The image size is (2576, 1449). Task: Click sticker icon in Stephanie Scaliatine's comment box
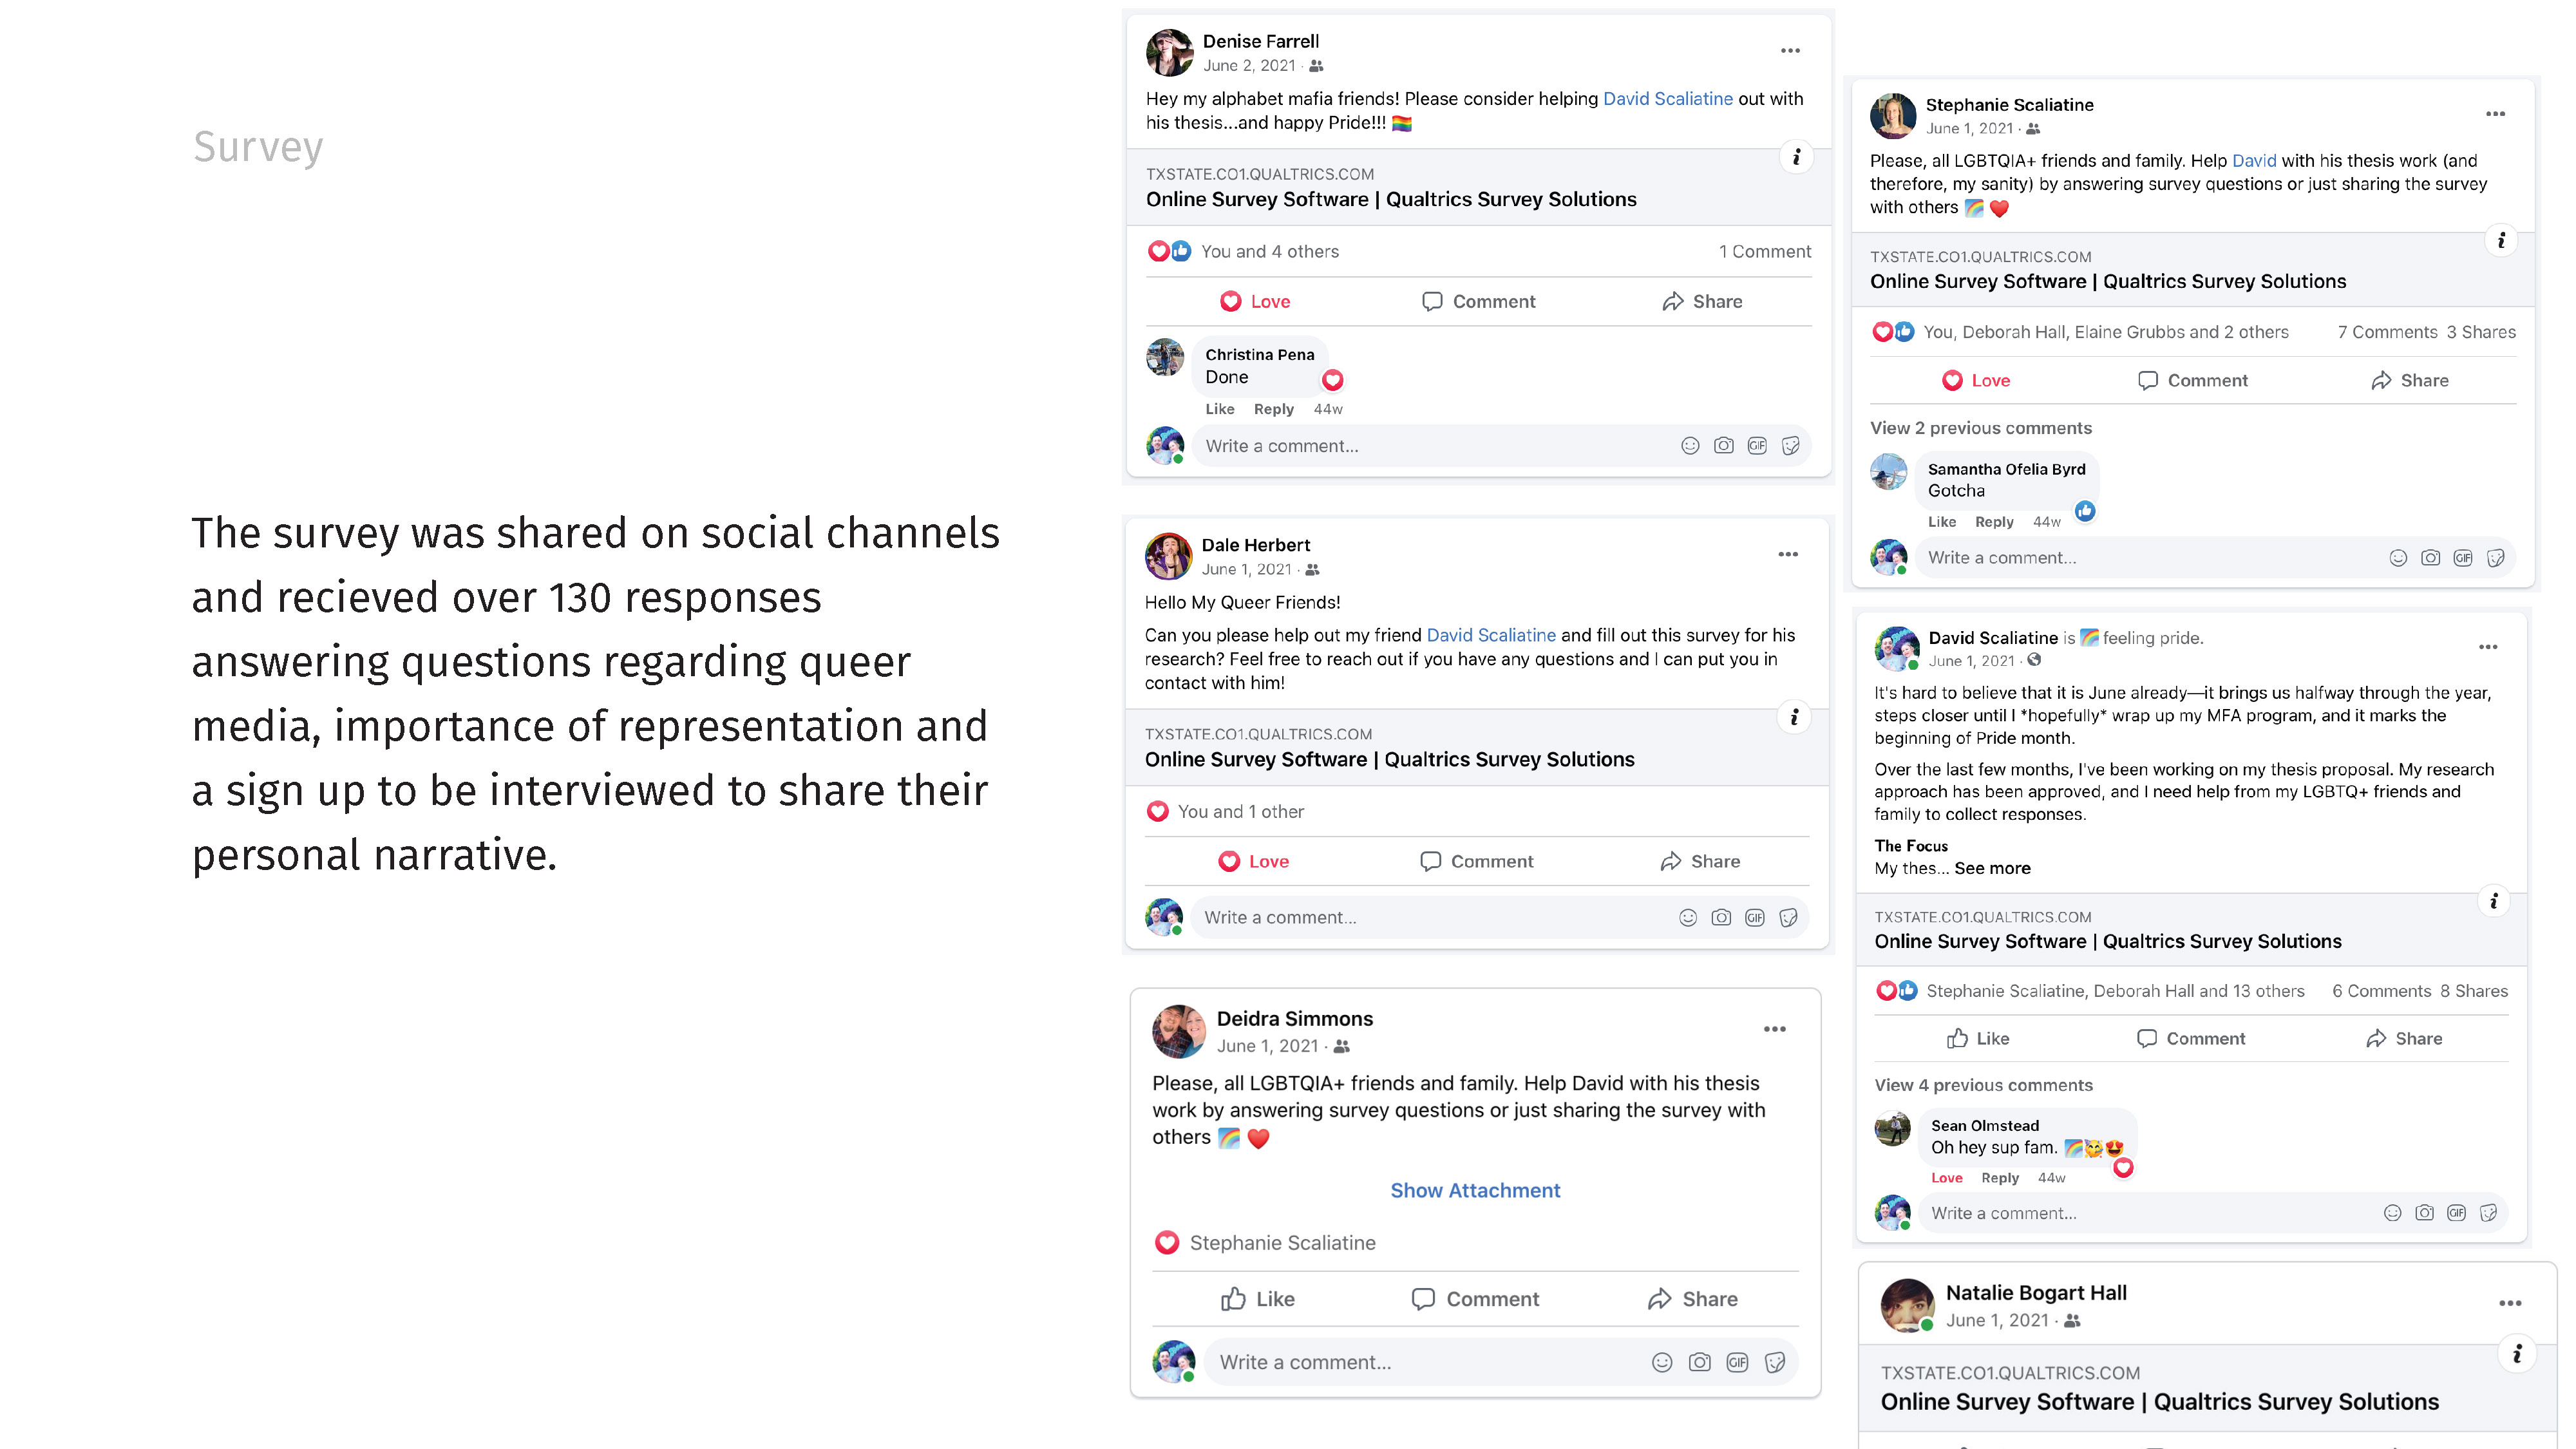pyautogui.click(x=2495, y=558)
